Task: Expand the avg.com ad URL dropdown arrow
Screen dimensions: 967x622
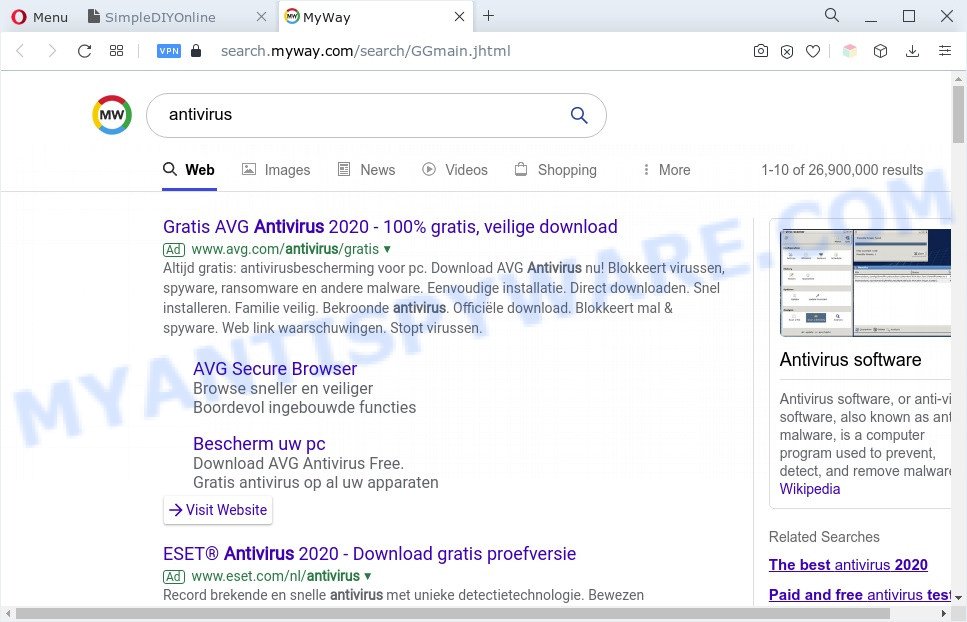Action: 387,249
